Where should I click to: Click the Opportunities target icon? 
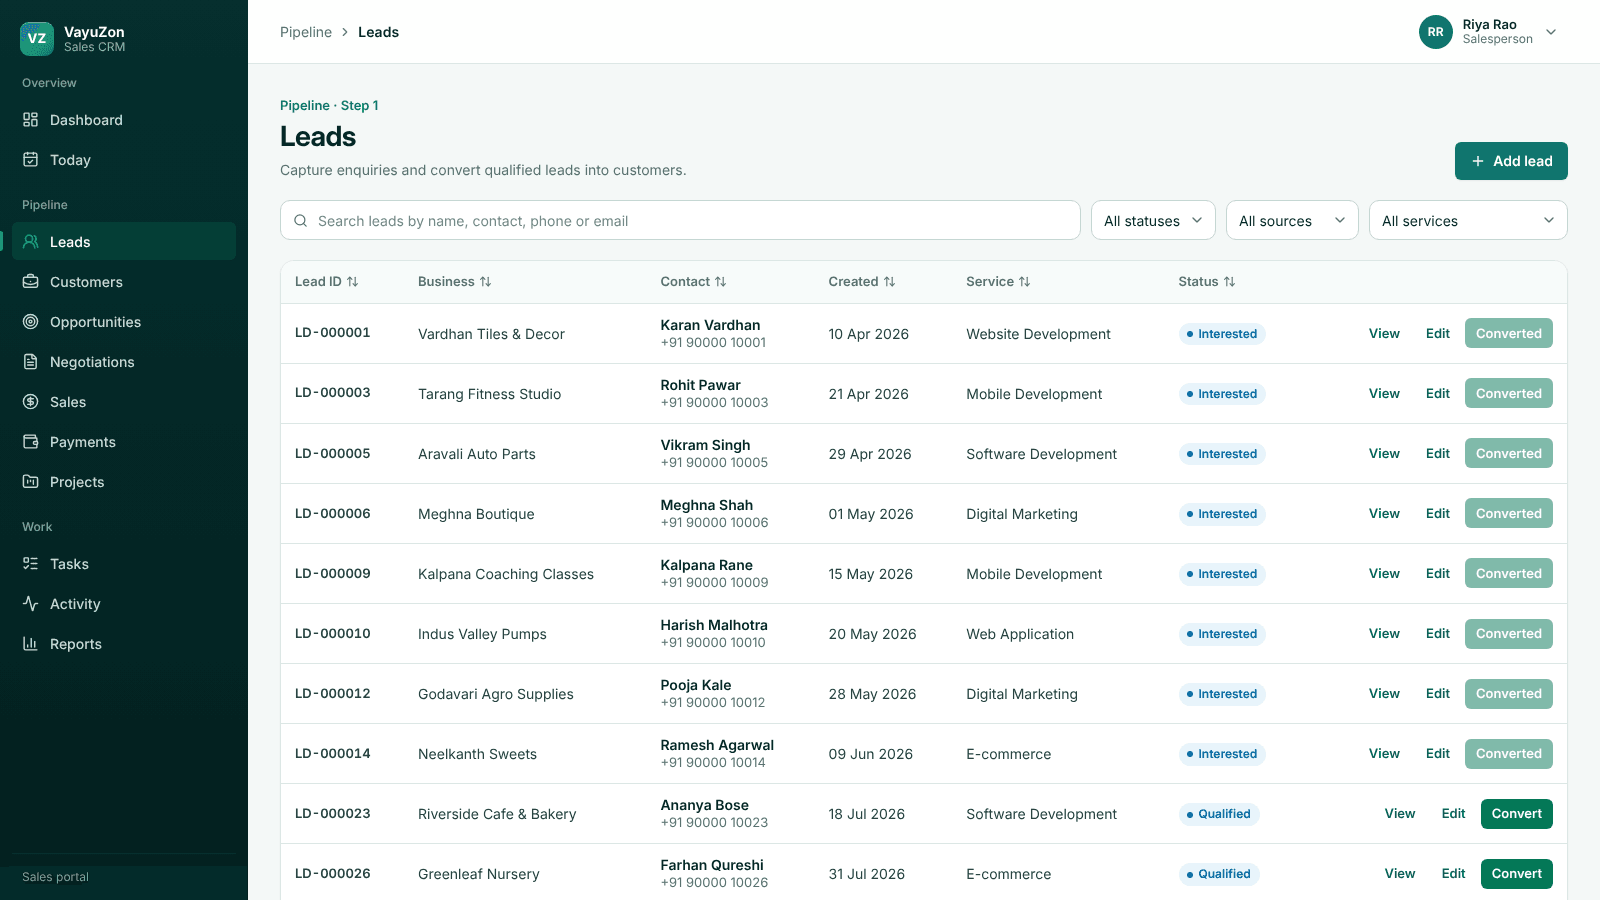coord(31,322)
